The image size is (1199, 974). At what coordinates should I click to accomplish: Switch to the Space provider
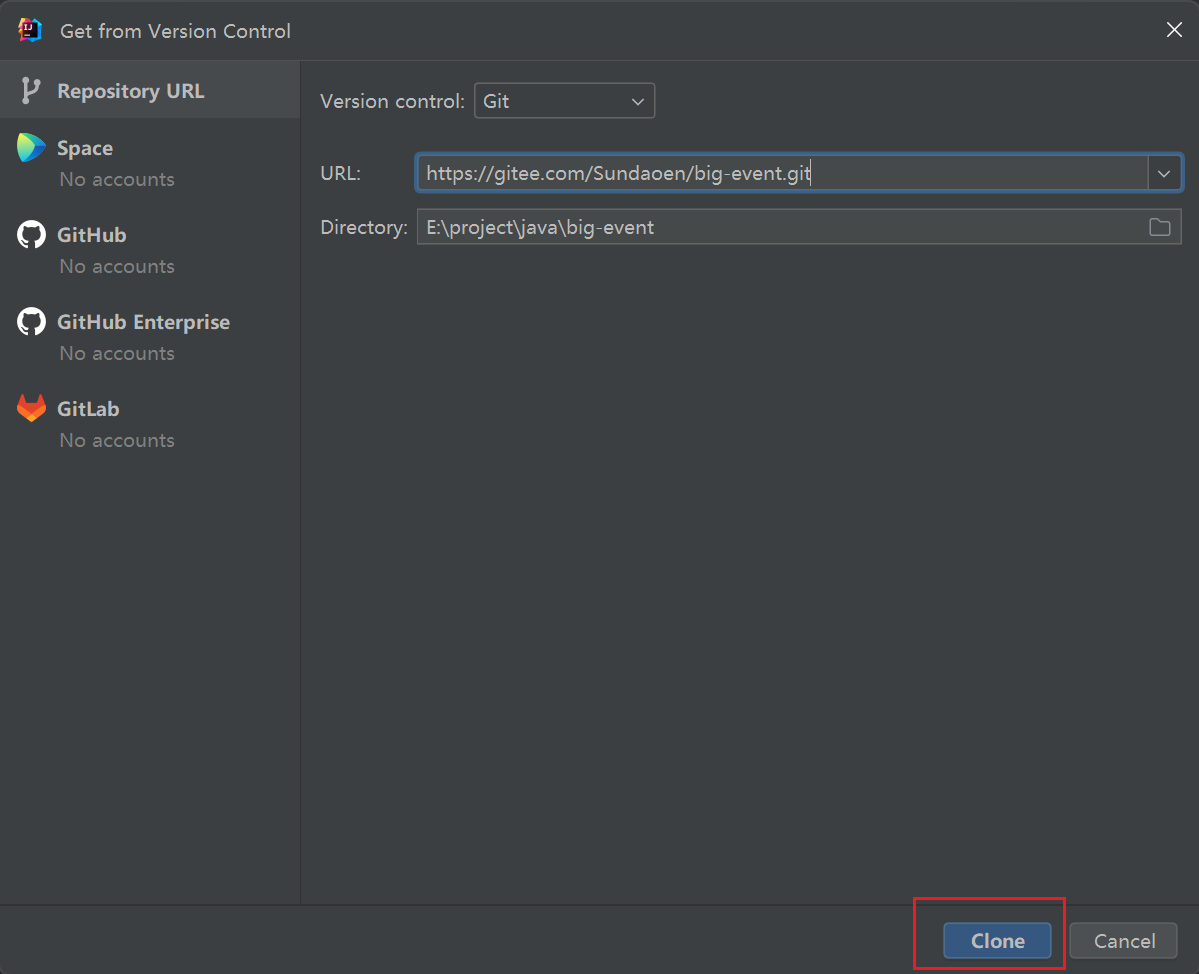(x=150, y=163)
